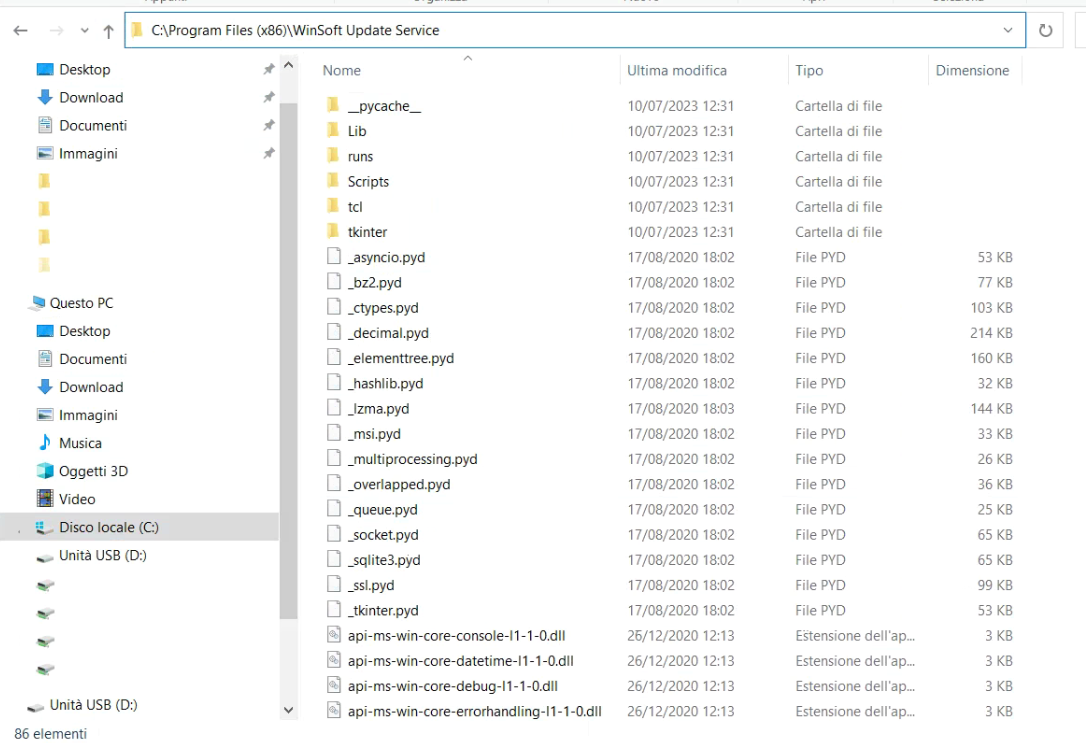Select the _hashlib.pyd file icon
The height and width of the screenshot is (743, 1086).
334,383
